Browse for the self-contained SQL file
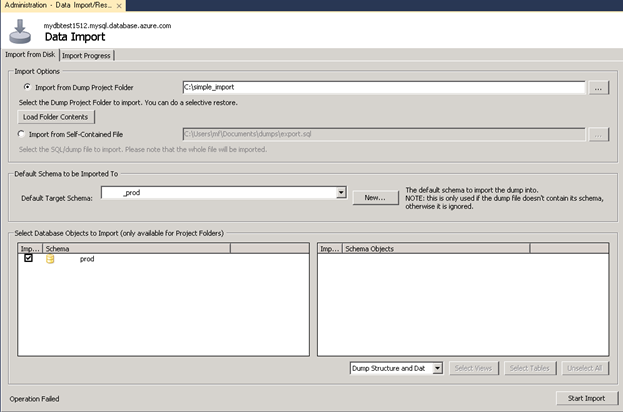Image resolution: width=623 pixels, height=412 pixels. pos(598,135)
